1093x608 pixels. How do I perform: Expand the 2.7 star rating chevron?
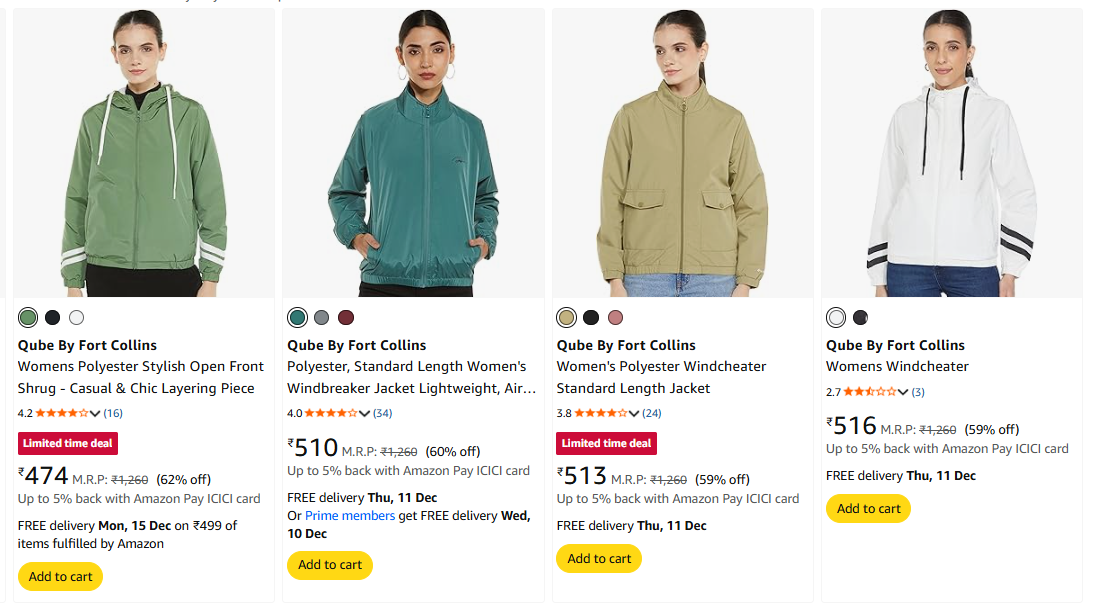[x=903, y=392]
